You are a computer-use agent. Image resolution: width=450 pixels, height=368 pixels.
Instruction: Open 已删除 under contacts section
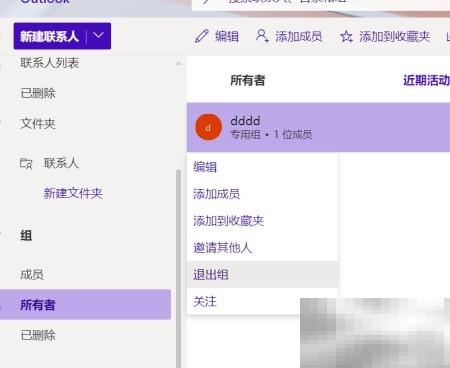(38, 93)
